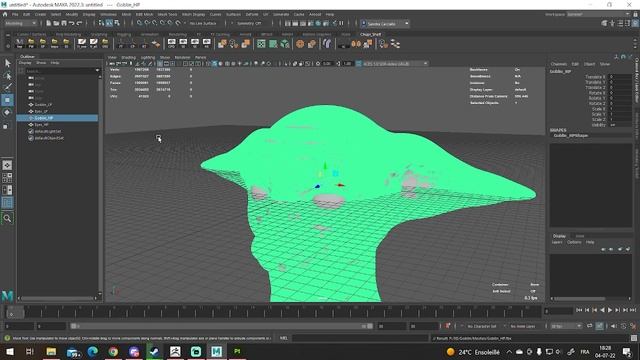Open the No Character Set dropdown
This screenshot has width=640, height=360.
pyautogui.click(x=481, y=326)
